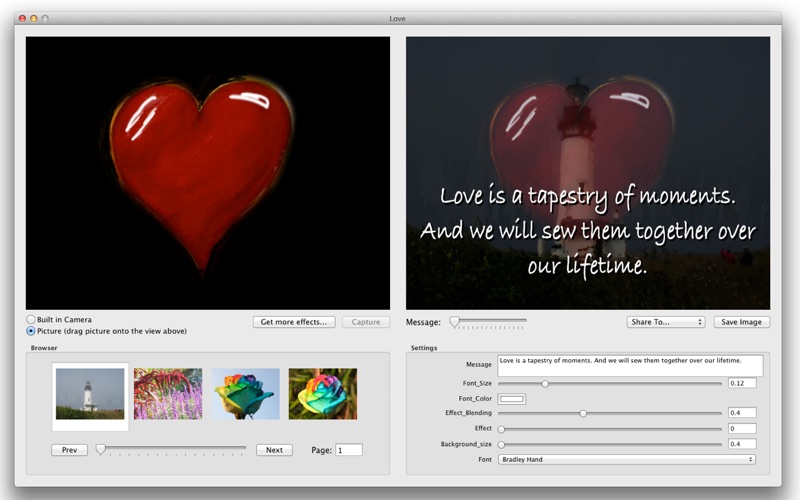Open the Share To dropdown

click(x=666, y=322)
